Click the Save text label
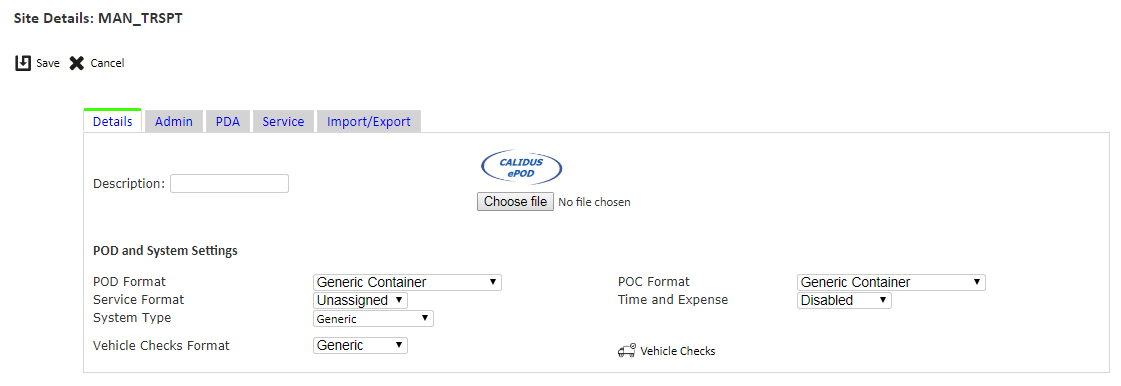This screenshot has height=386, width=1121. pyautogui.click(x=48, y=63)
